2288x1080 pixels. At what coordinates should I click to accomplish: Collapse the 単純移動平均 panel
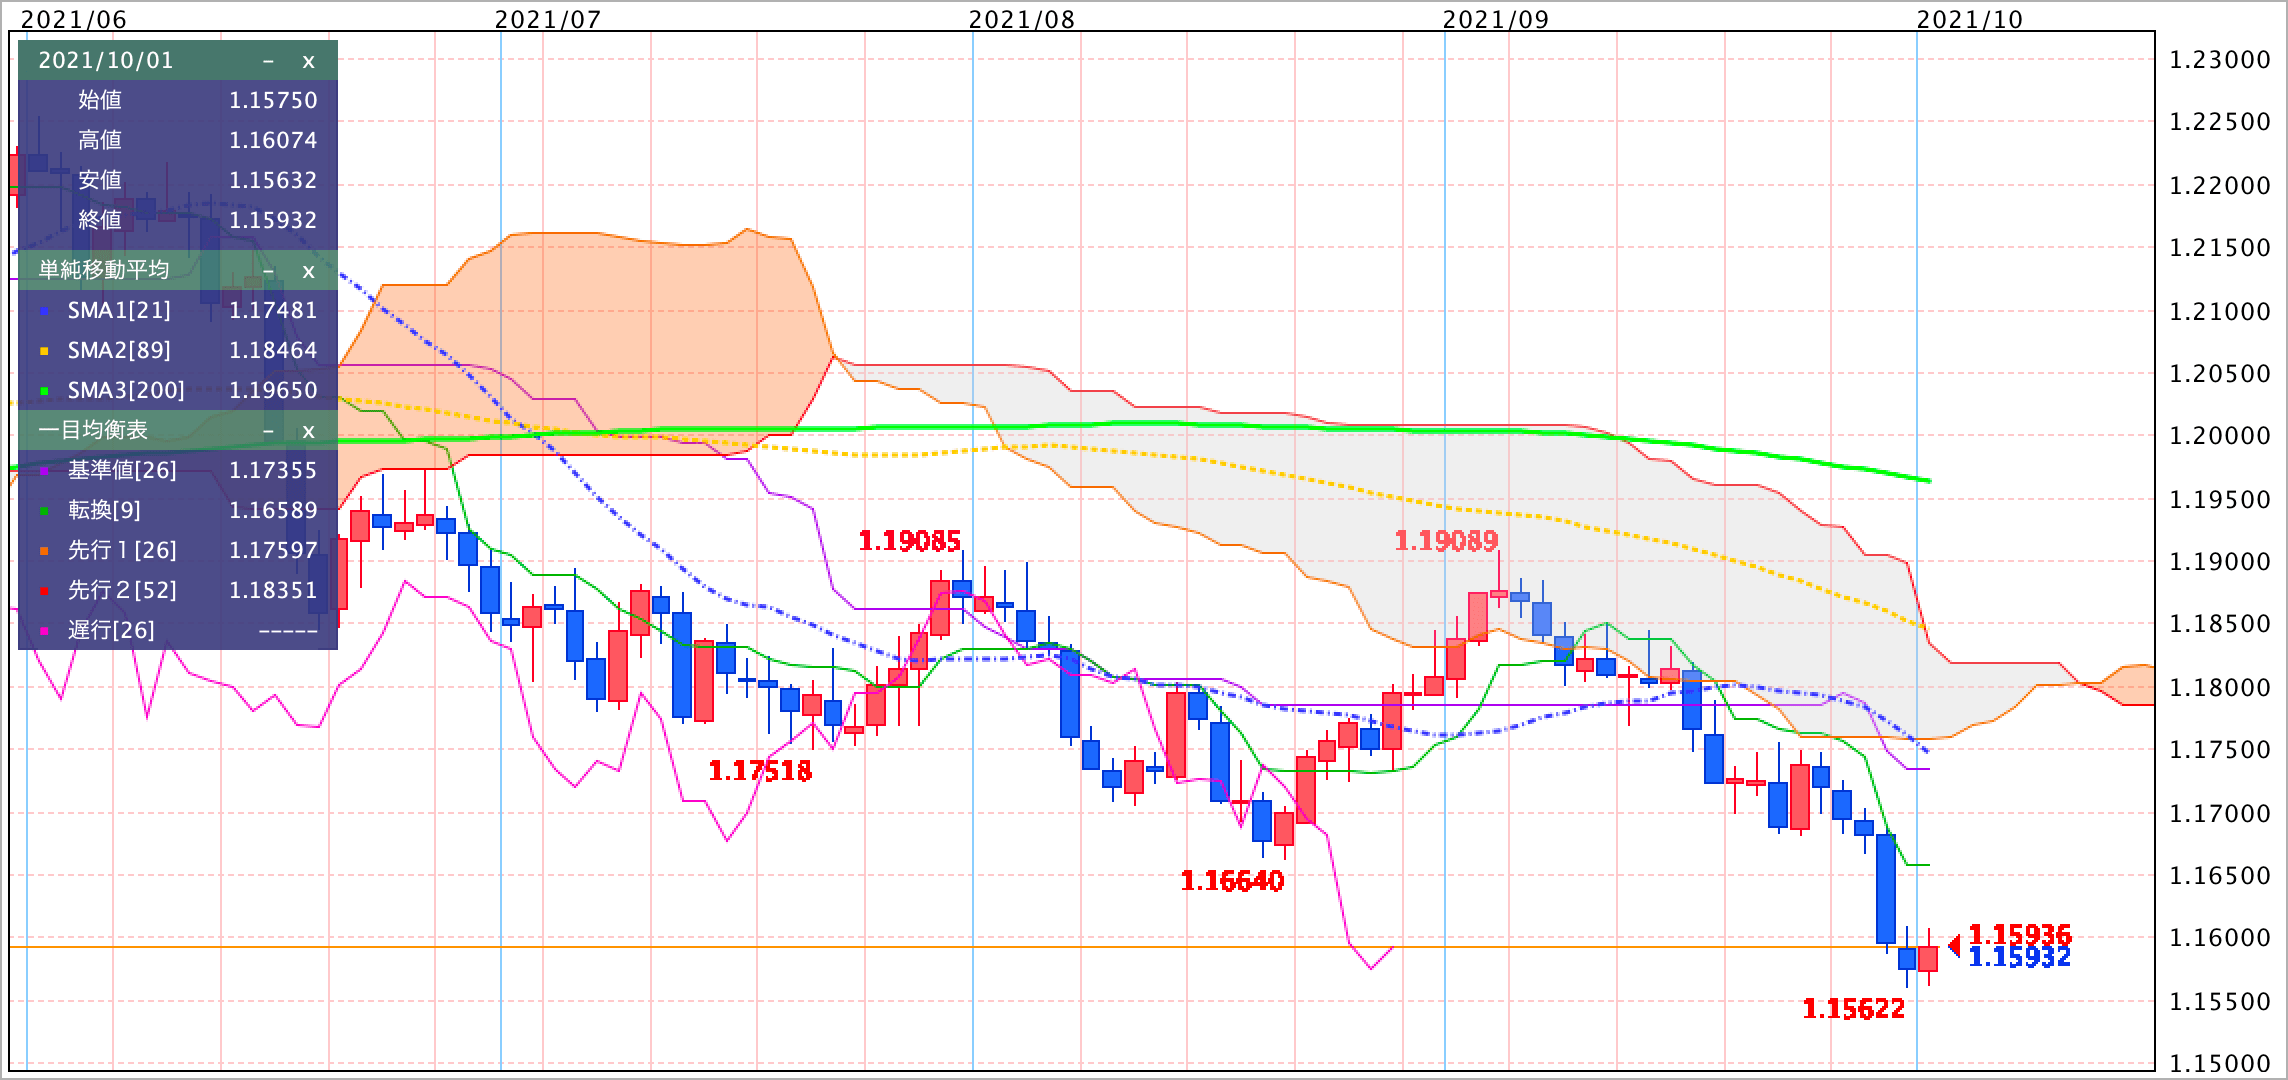click(268, 271)
